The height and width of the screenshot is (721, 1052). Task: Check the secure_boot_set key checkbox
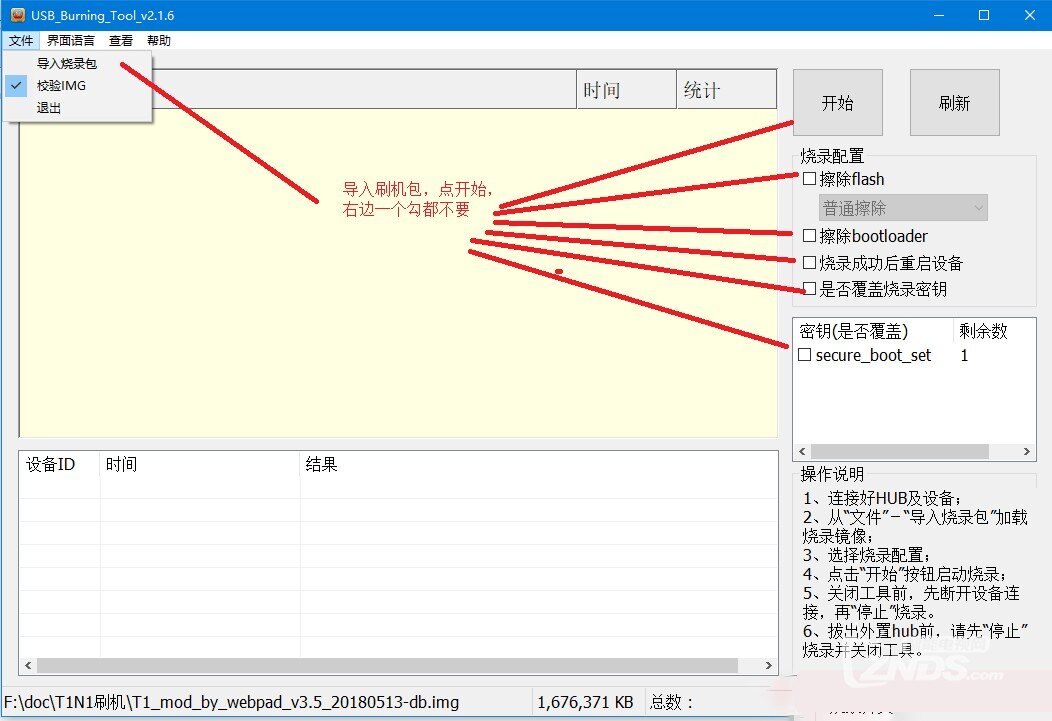[804, 355]
